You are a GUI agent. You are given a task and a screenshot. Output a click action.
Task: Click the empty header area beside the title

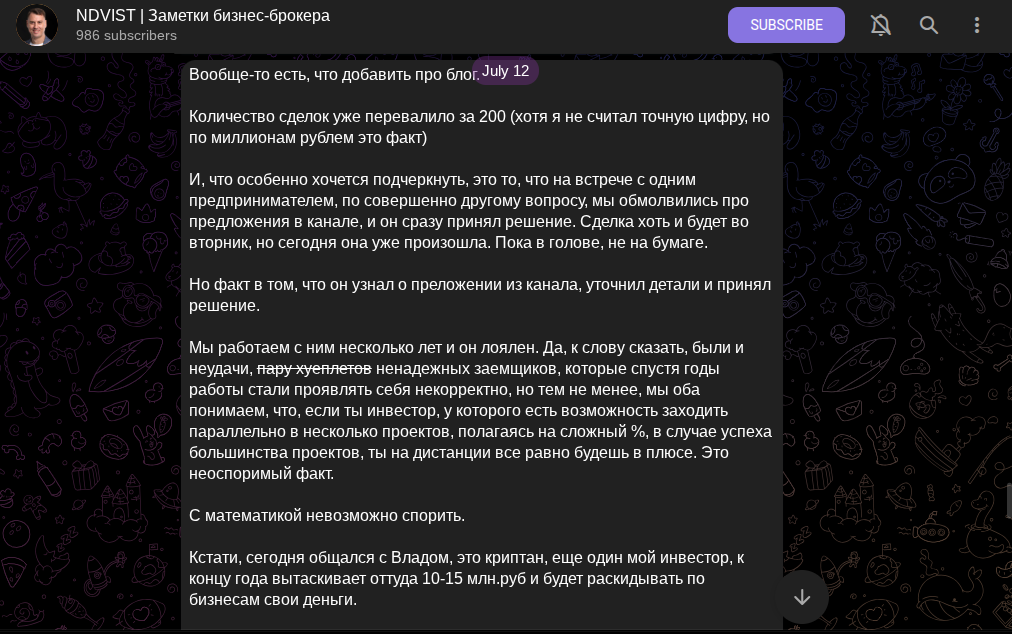coord(529,25)
